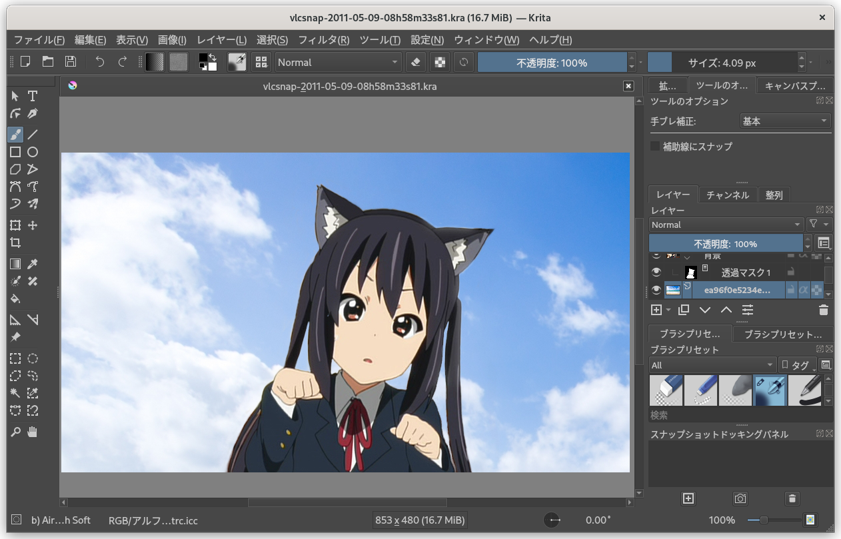The height and width of the screenshot is (539, 841).
Task: Enable 補助線にスナップ checkbox
Action: (655, 146)
